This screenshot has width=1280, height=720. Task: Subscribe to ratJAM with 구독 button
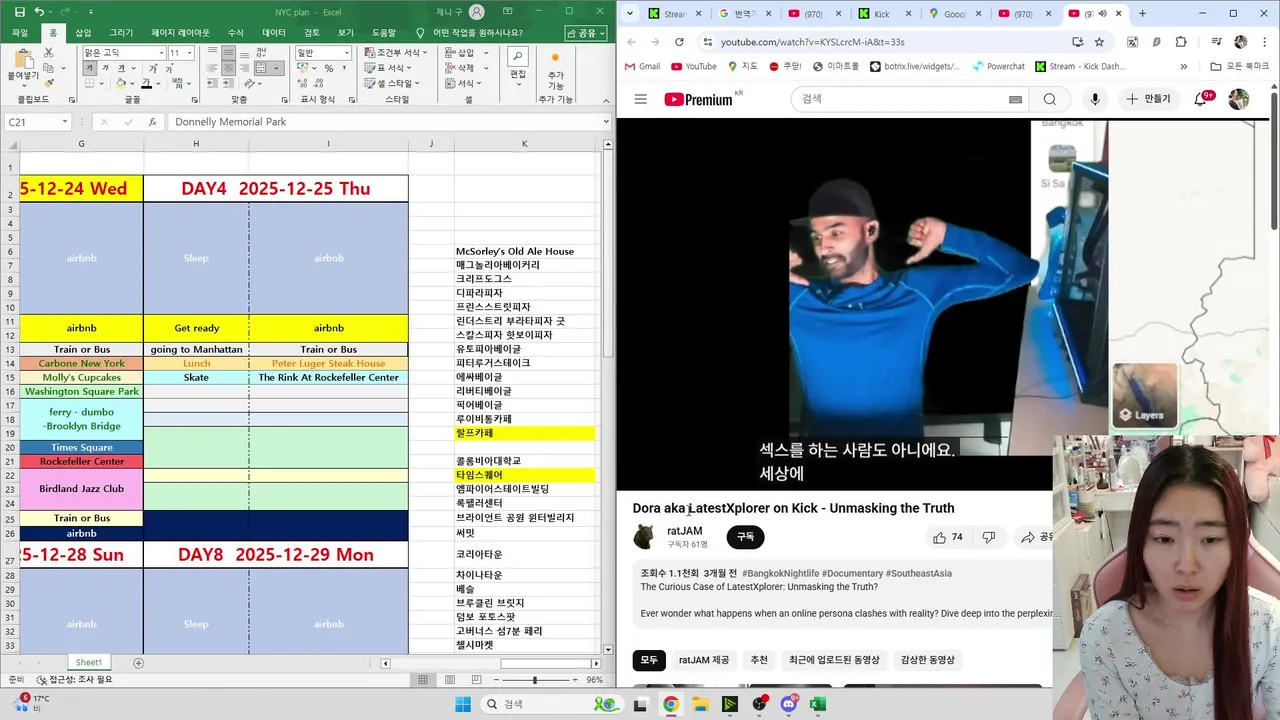(746, 537)
